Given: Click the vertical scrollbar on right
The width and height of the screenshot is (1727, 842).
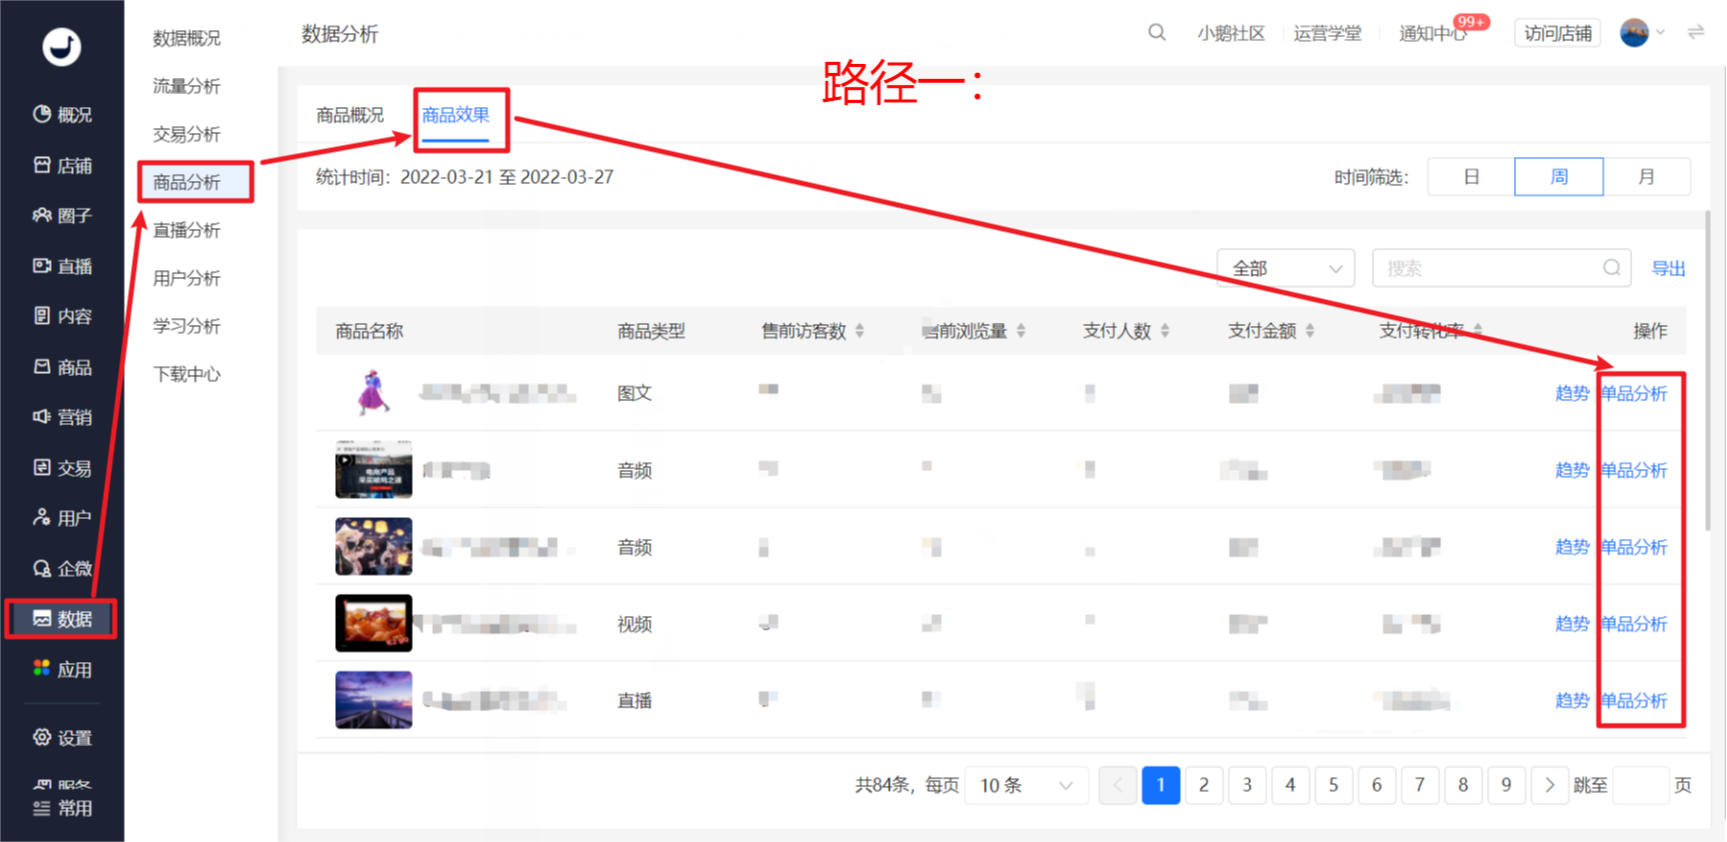Looking at the screenshot, I should (x=1708, y=370).
